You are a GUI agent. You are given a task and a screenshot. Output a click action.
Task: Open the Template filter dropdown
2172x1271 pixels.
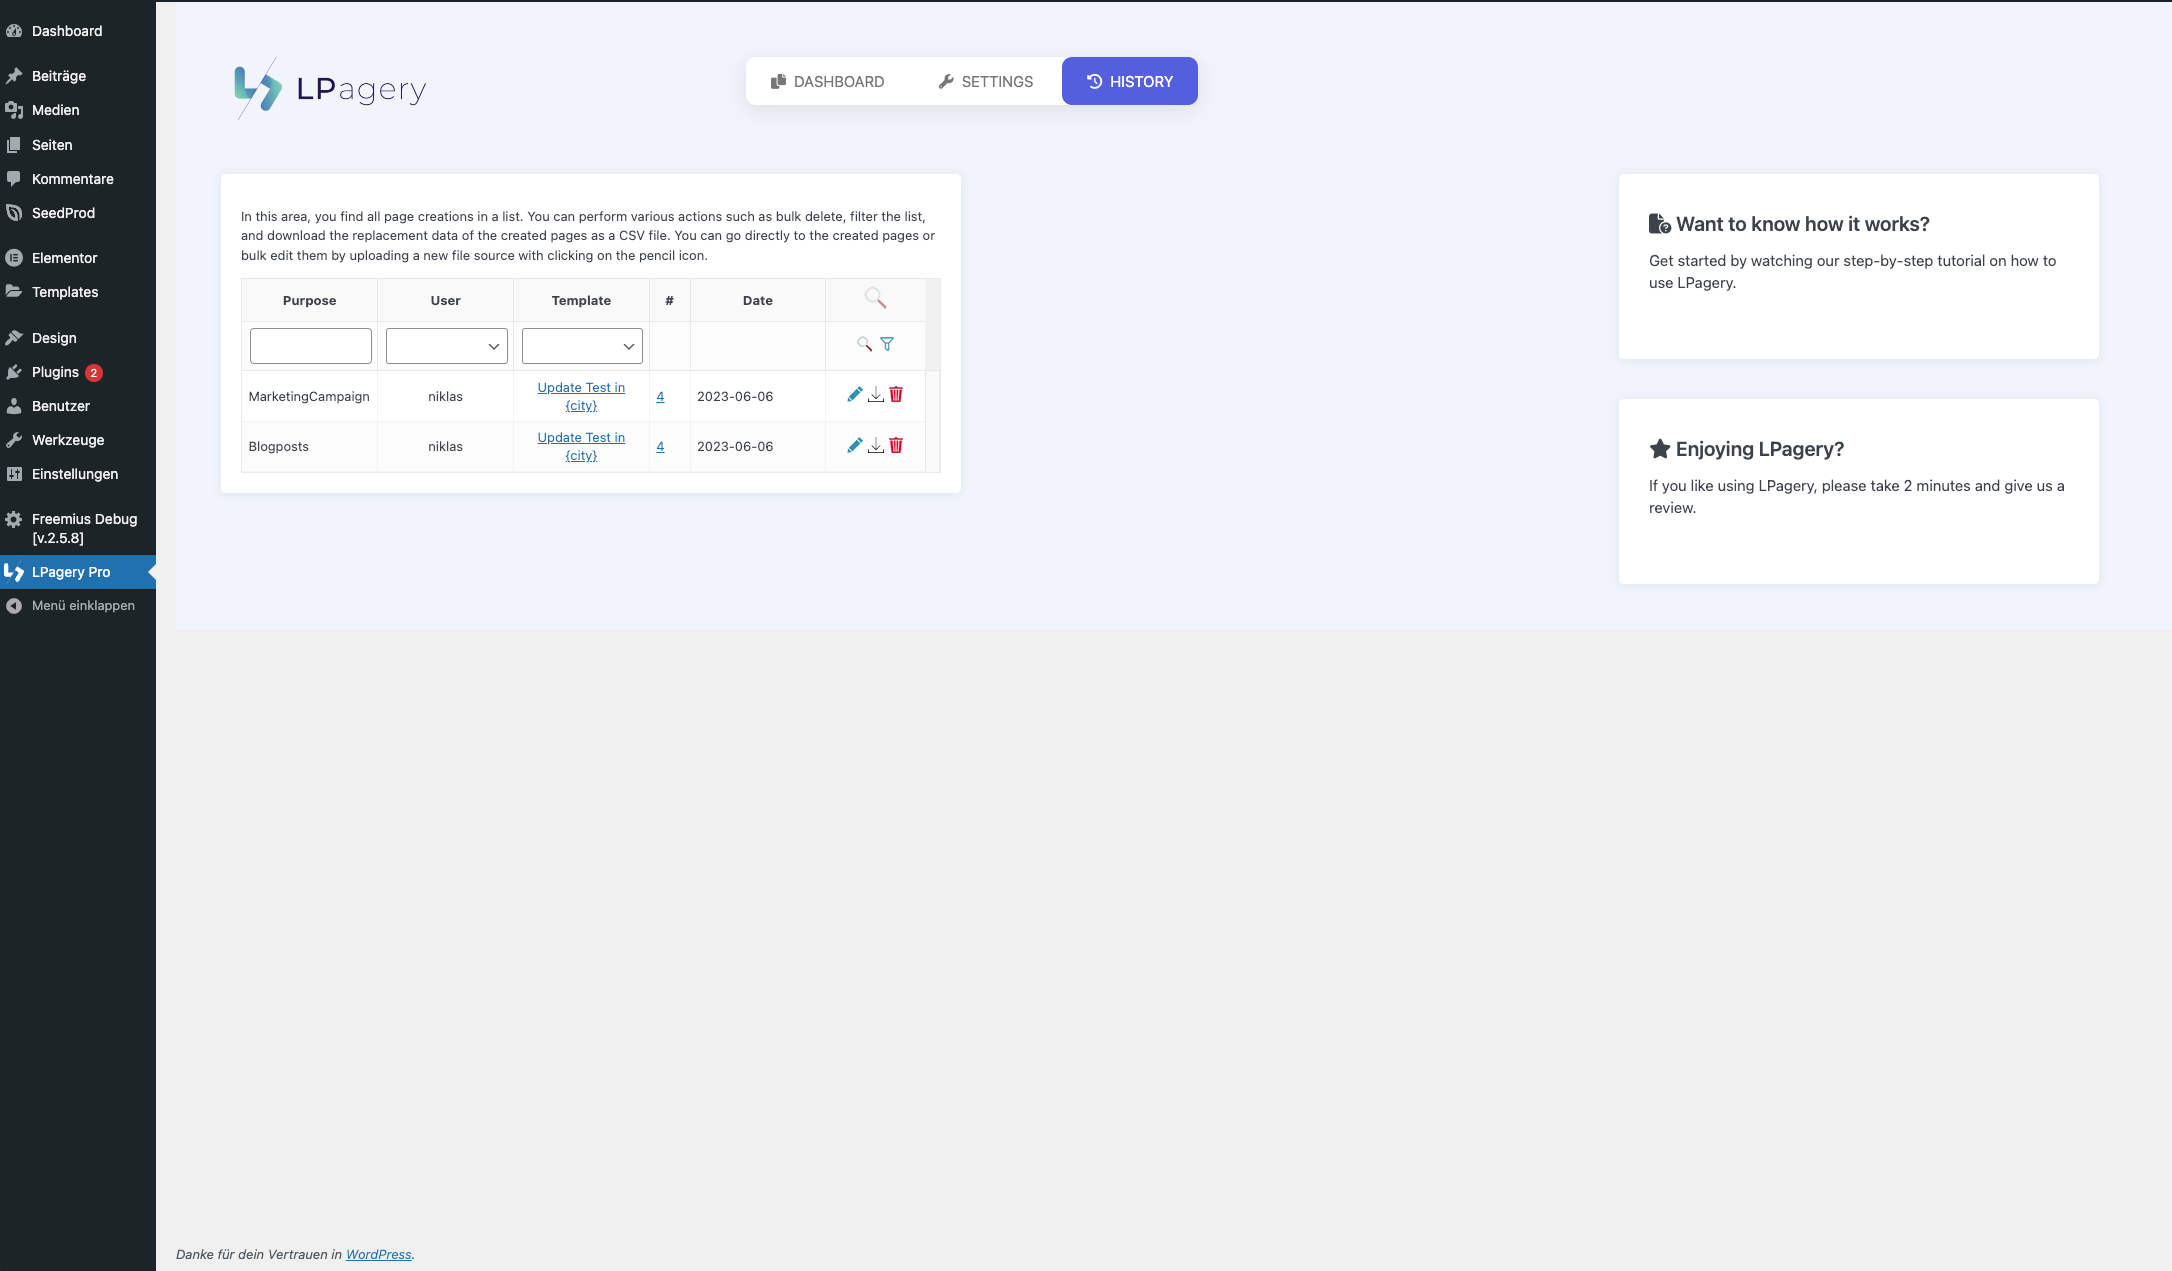[582, 346]
